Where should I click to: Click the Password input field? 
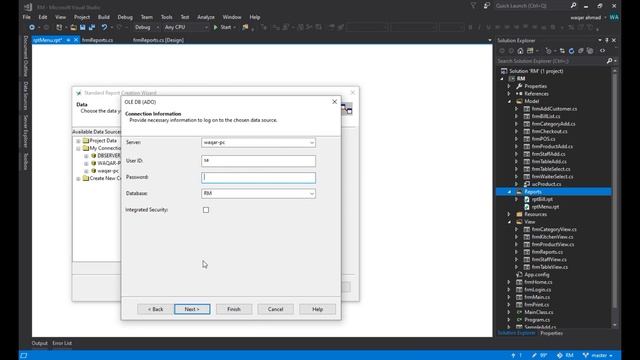click(258, 178)
